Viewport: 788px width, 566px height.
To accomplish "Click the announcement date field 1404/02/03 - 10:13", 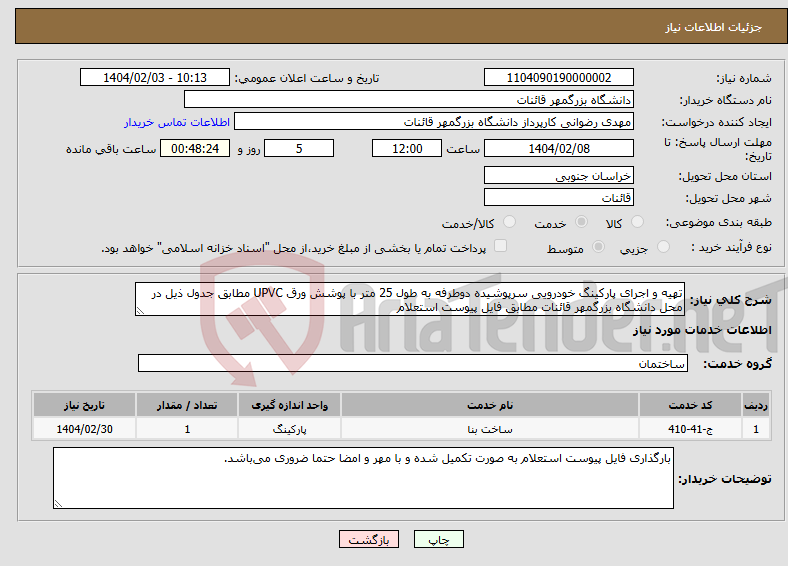I will click(155, 77).
